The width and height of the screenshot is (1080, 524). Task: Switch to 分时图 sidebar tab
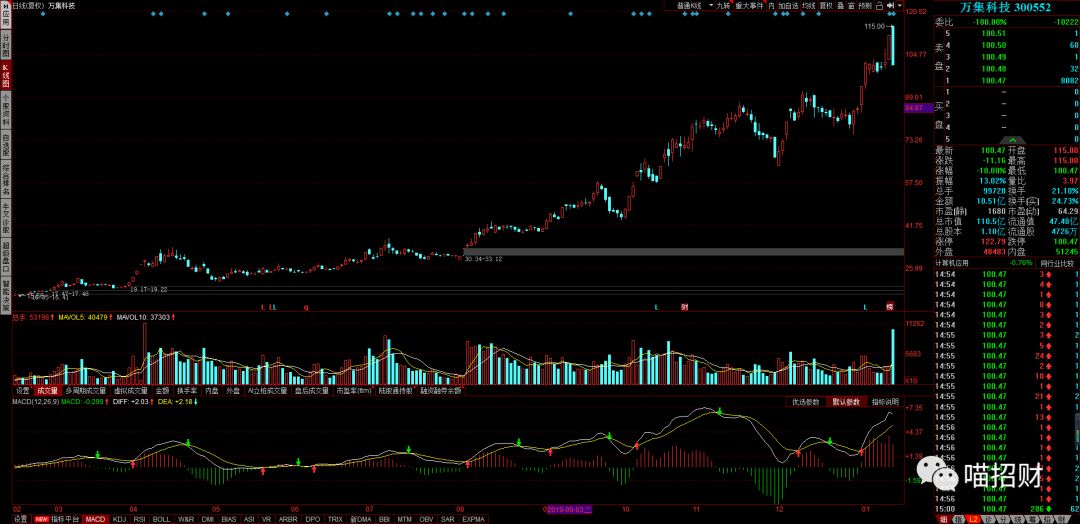pyautogui.click(x=6, y=45)
